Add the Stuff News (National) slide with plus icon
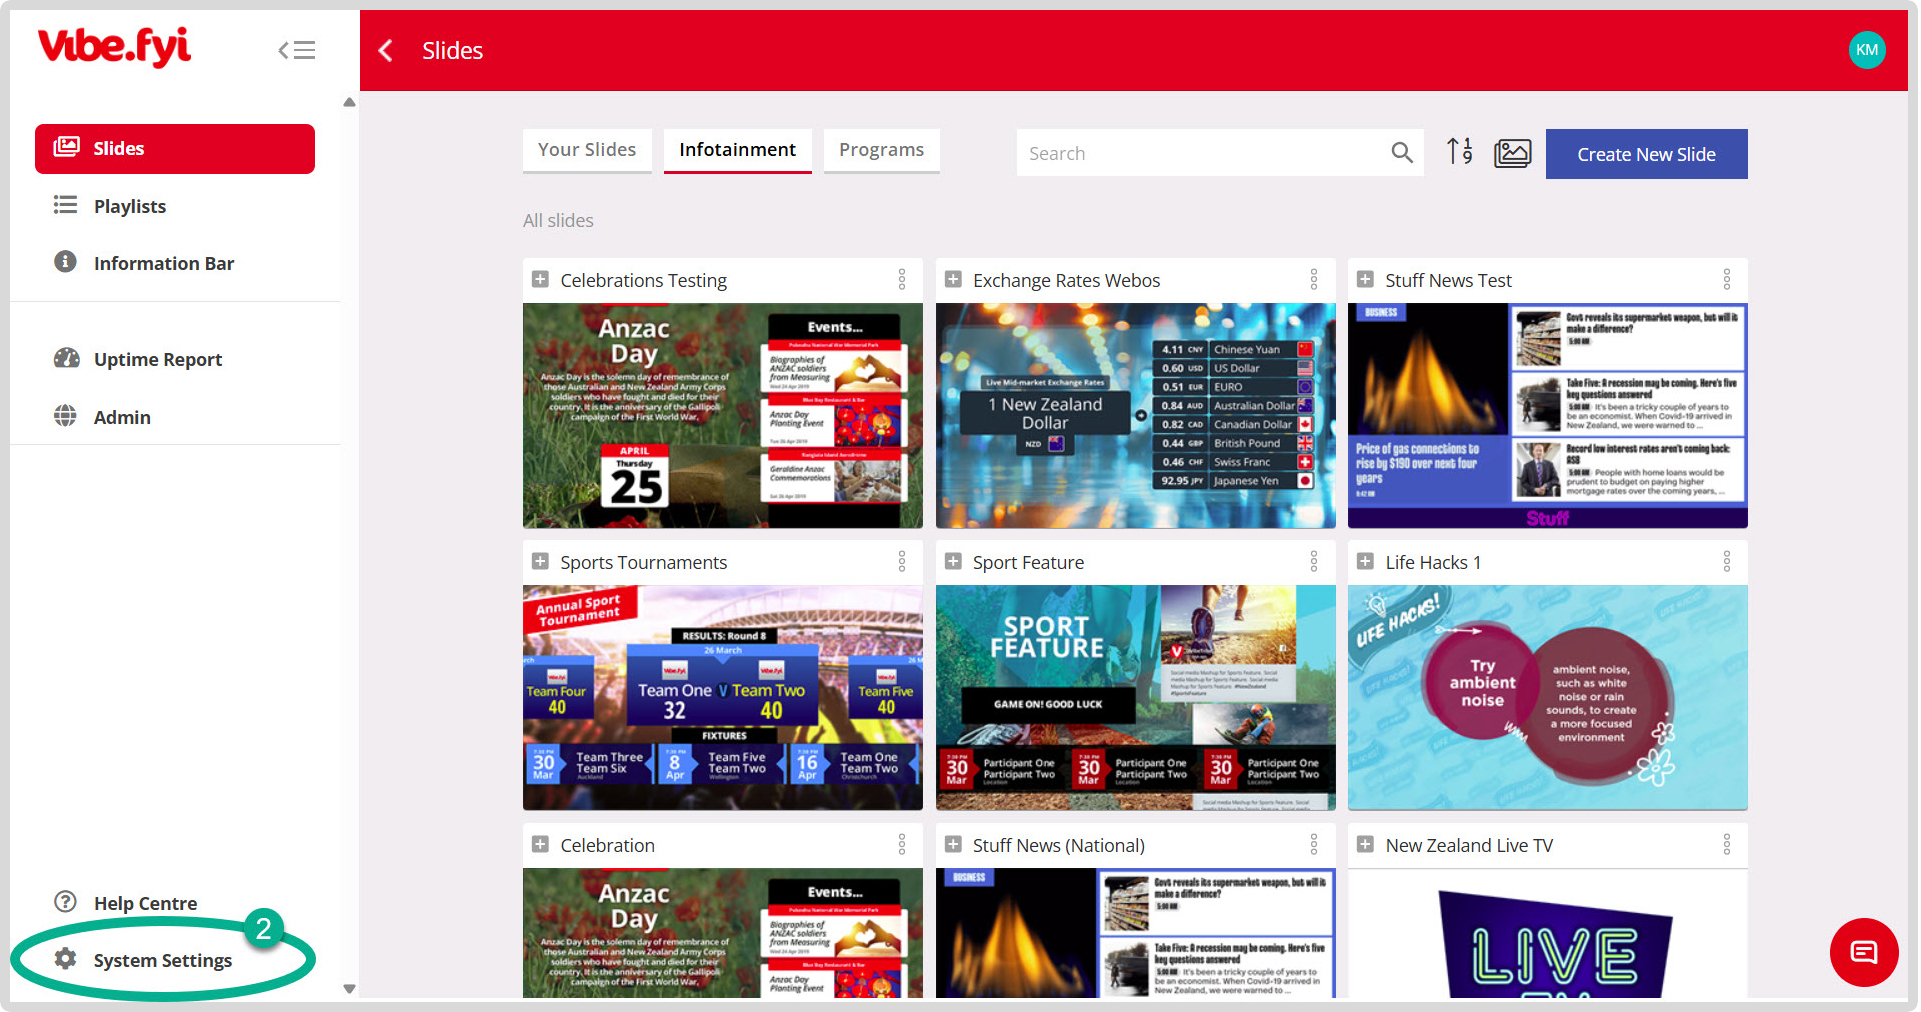 [953, 845]
